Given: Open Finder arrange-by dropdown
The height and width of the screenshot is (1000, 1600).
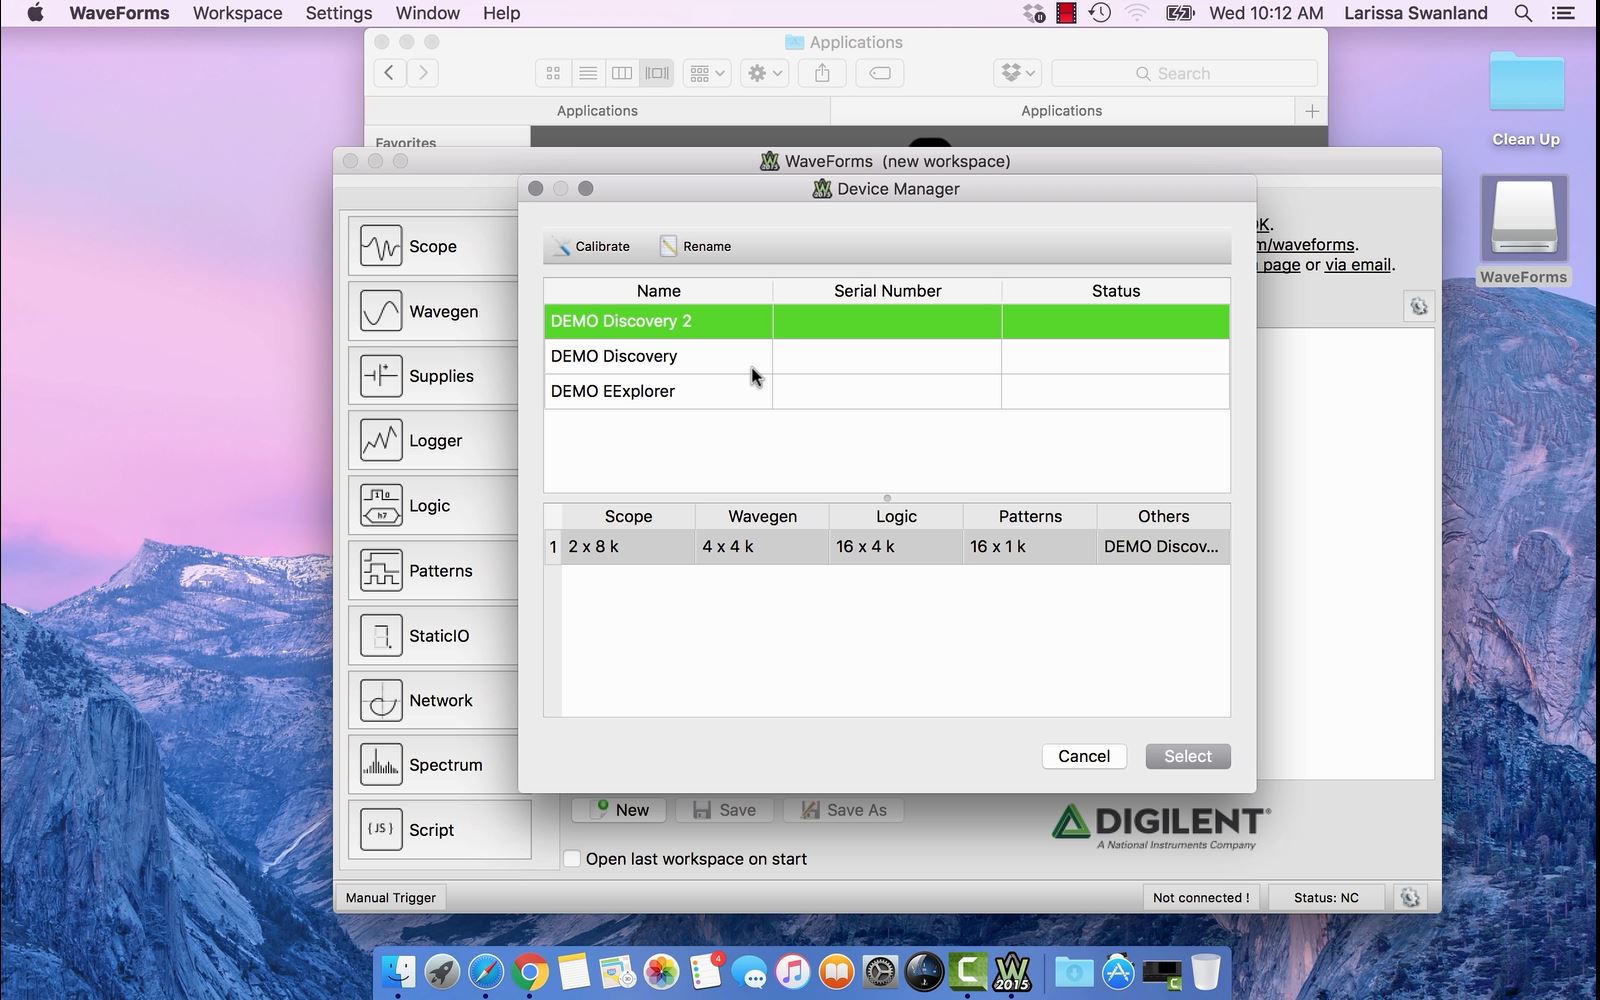Looking at the screenshot, I should pyautogui.click(x=707, y=73).
